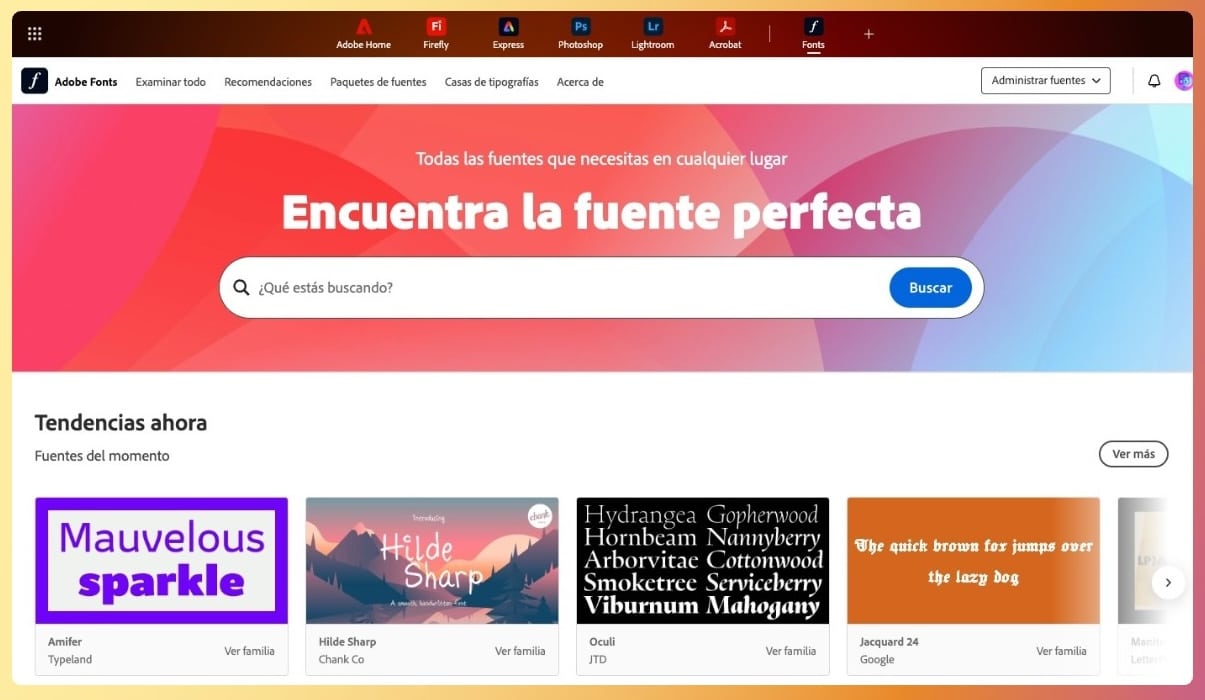Open Paquetes de fuentes section

click(378, 82)
